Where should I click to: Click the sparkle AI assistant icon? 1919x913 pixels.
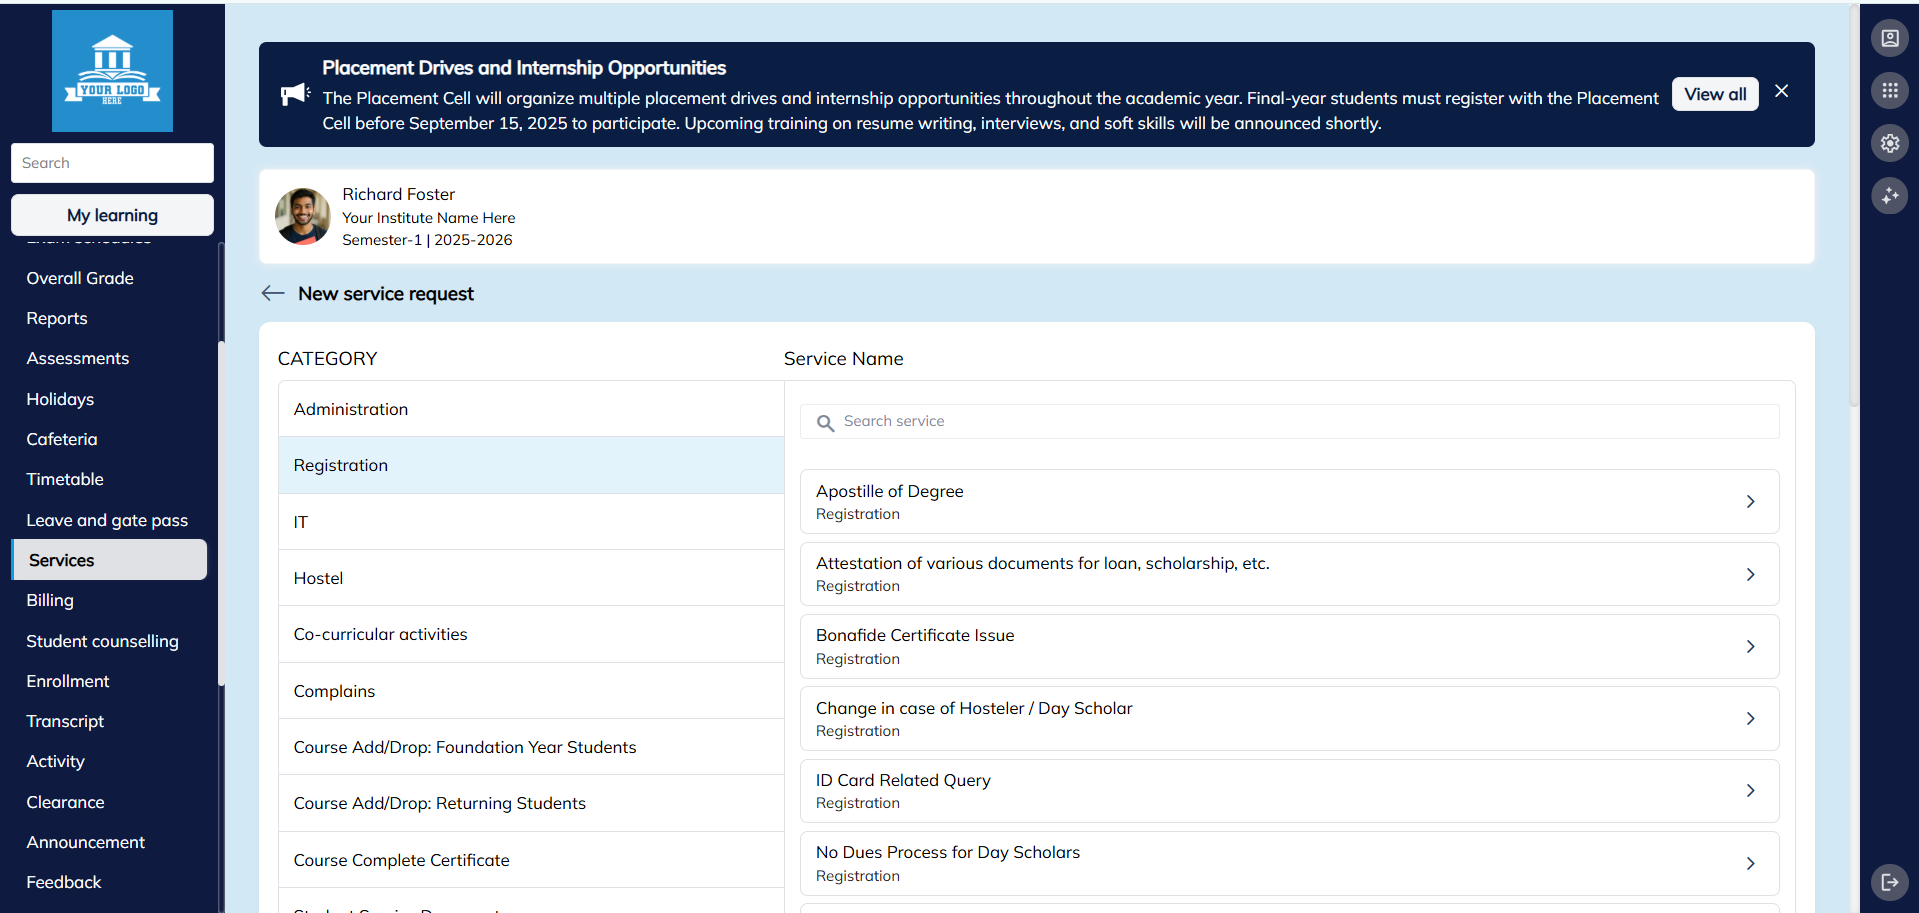(1889, 196)
